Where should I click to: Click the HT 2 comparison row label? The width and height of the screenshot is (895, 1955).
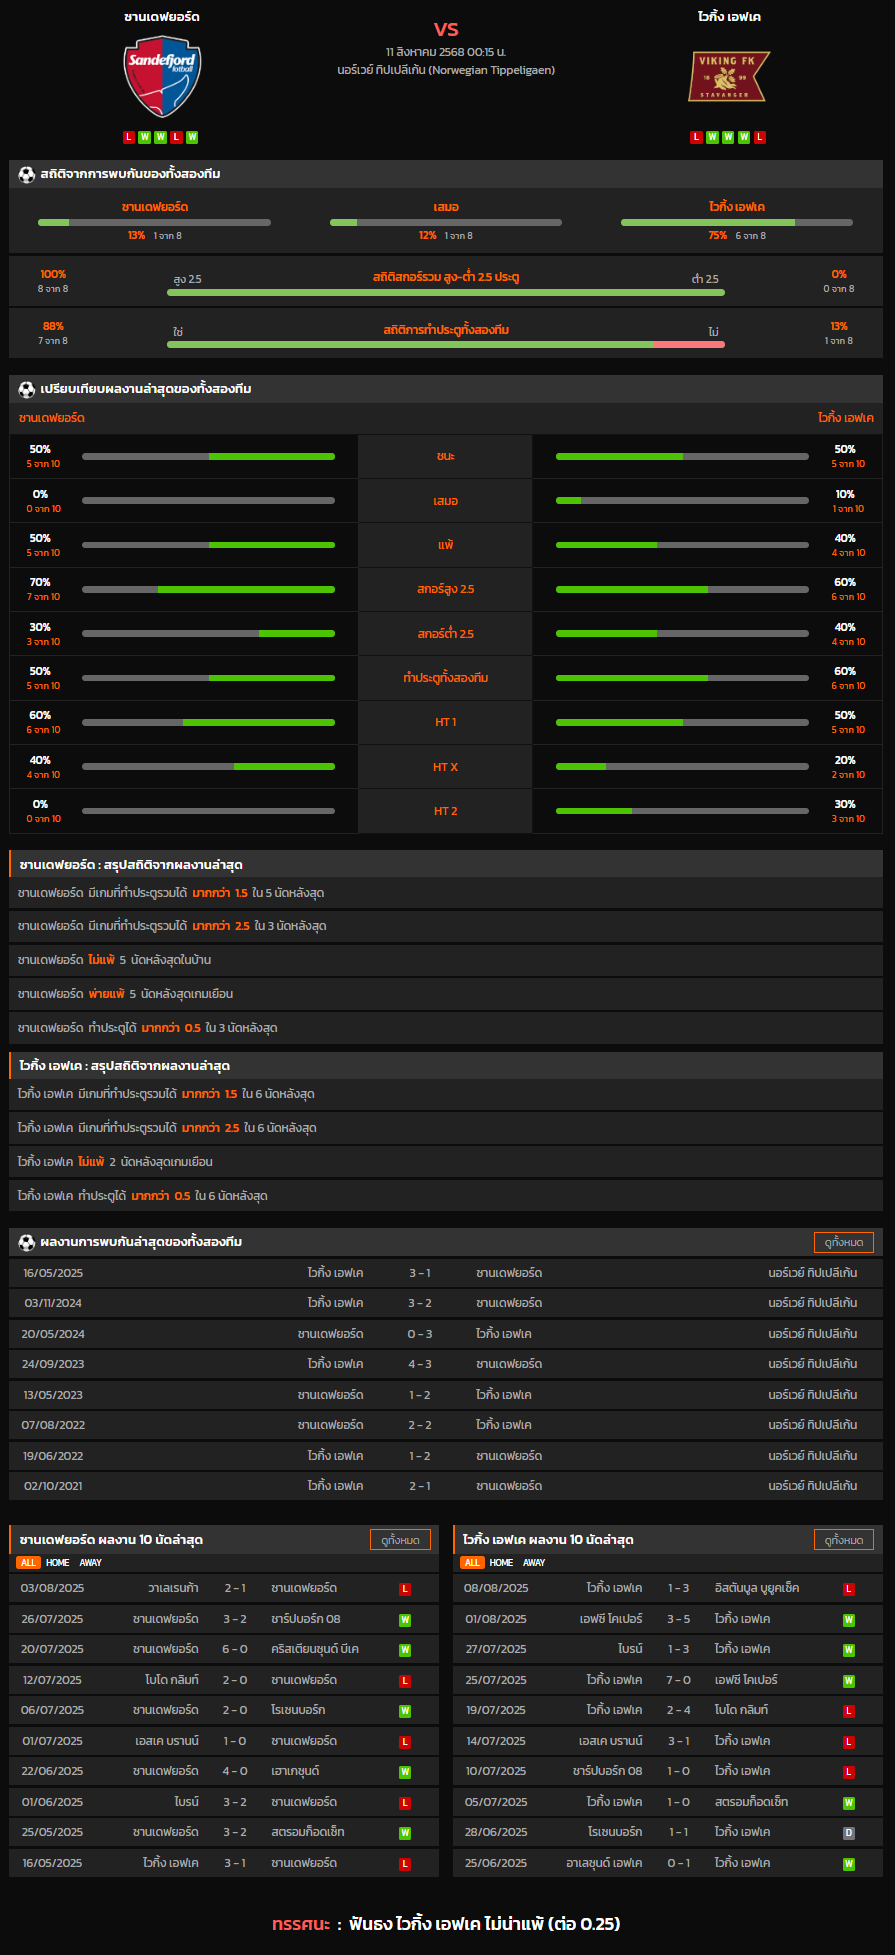(x=446, y=811)
